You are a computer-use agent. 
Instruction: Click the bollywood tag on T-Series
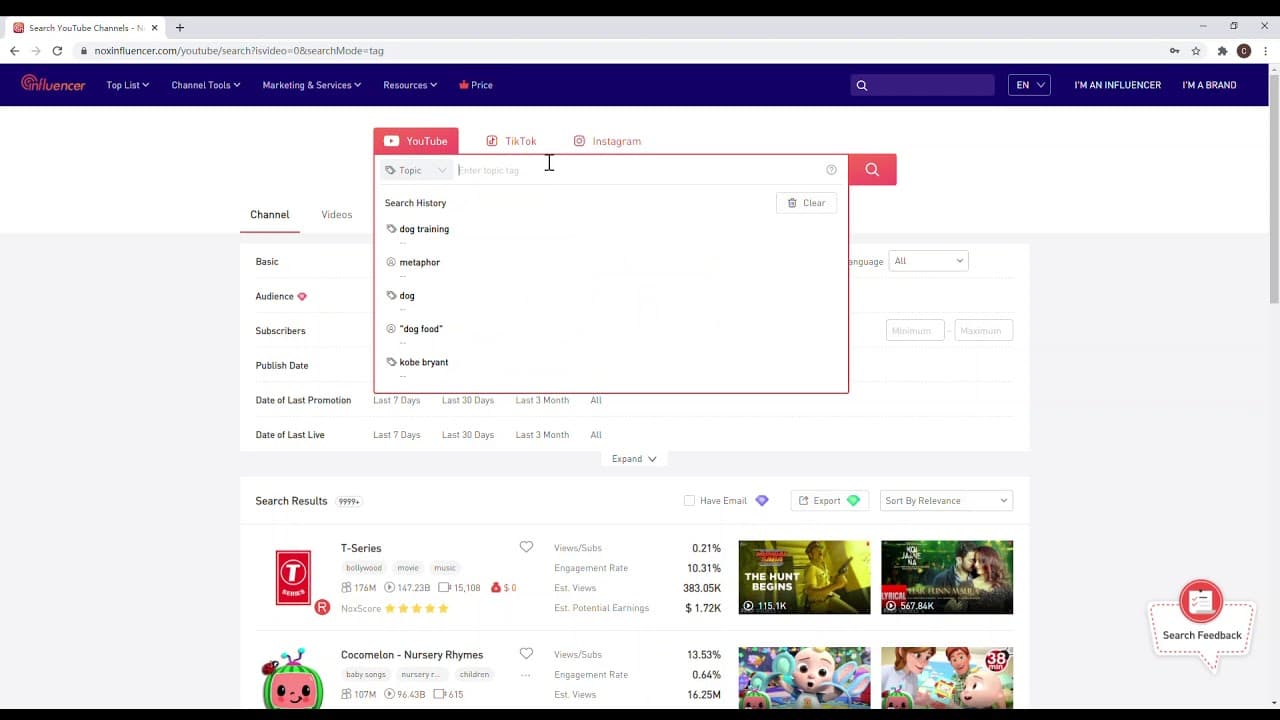click(x=364, y=568)
